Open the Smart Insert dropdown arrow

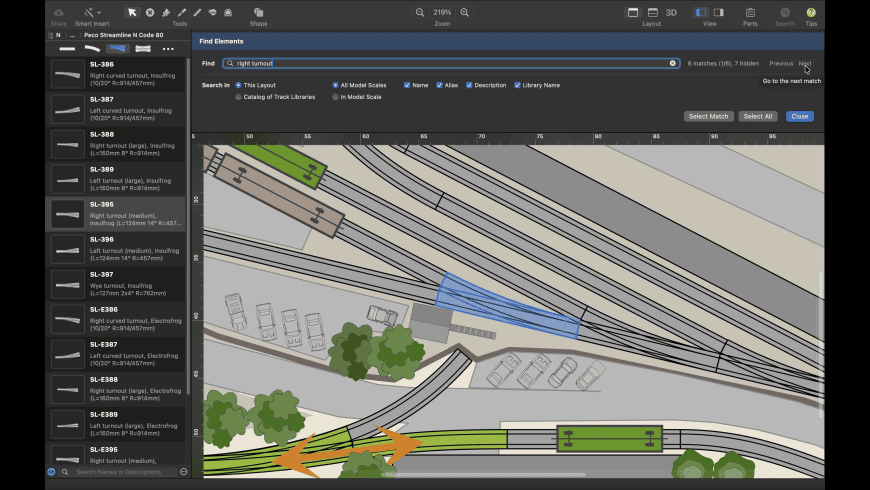(x=99, y=12)
